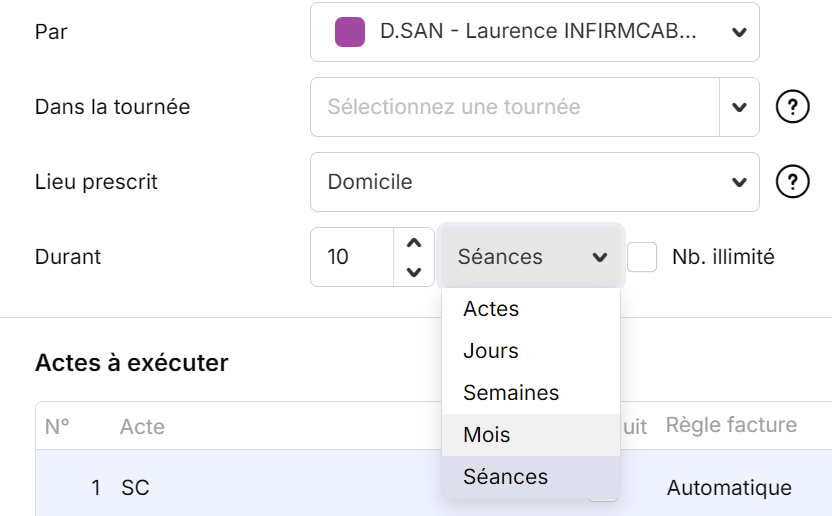Decrease the Durant value with down arrow
The height and width of the screenshot is (516, 832).
click(413, 271)
